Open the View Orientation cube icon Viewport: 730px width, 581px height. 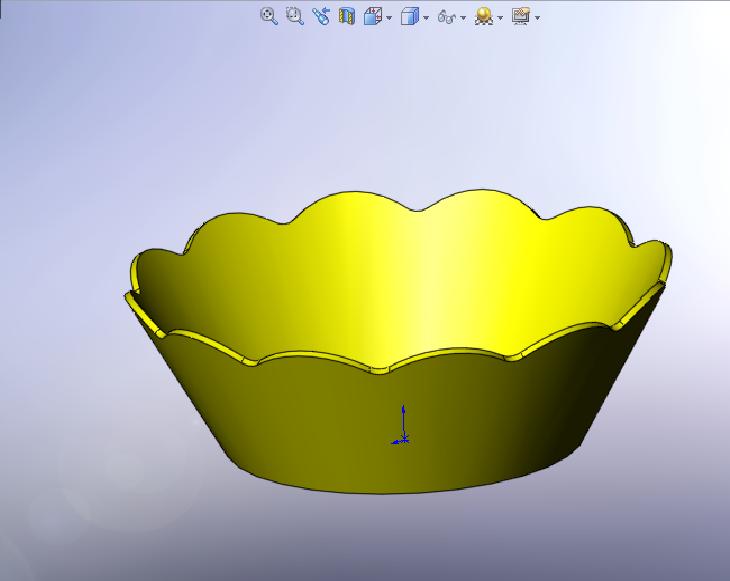373,16
